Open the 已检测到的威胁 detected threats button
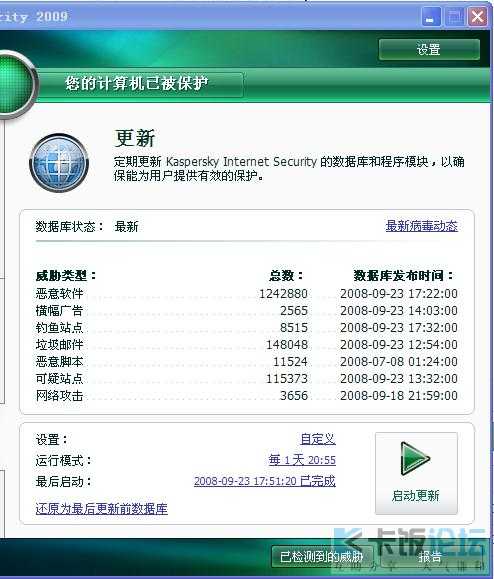The image size is (494, 579). [322, 557]
